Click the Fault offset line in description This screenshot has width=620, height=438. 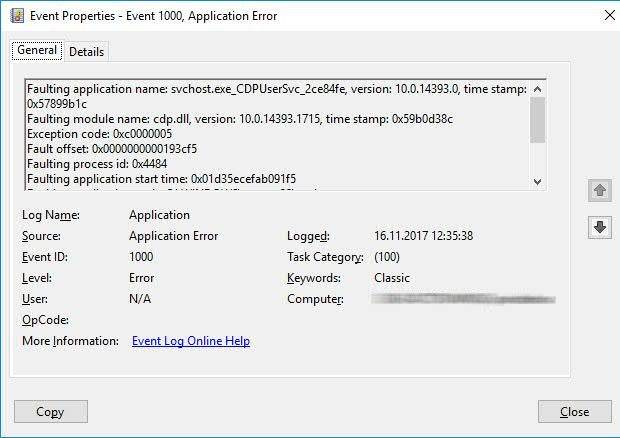click(112, 149)
